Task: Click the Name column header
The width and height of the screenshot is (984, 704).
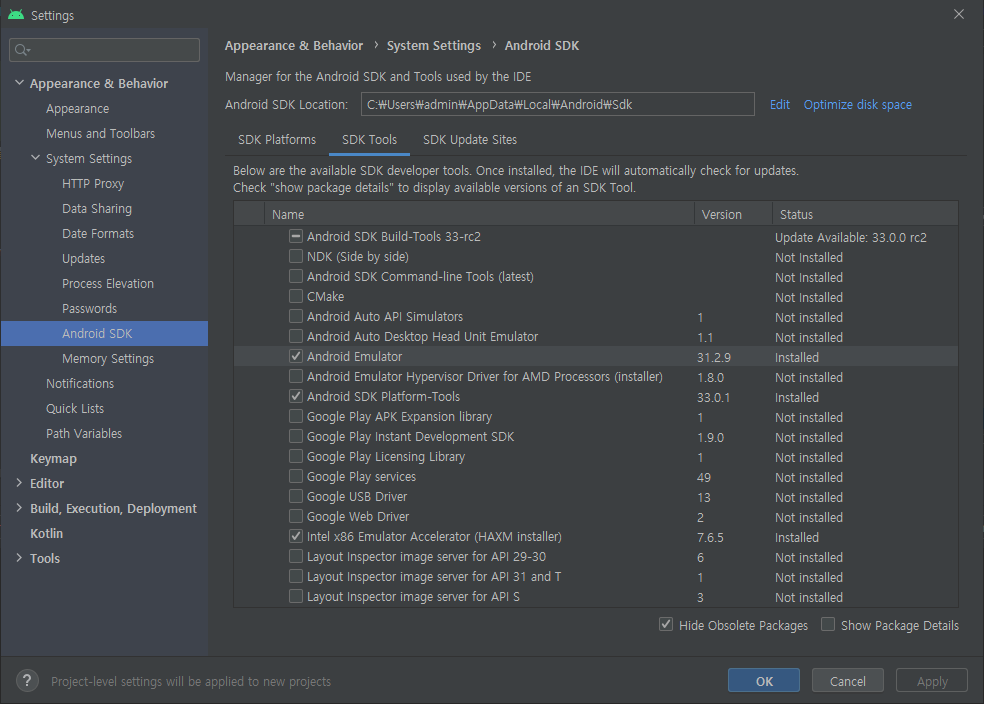Action: [479, 214]
